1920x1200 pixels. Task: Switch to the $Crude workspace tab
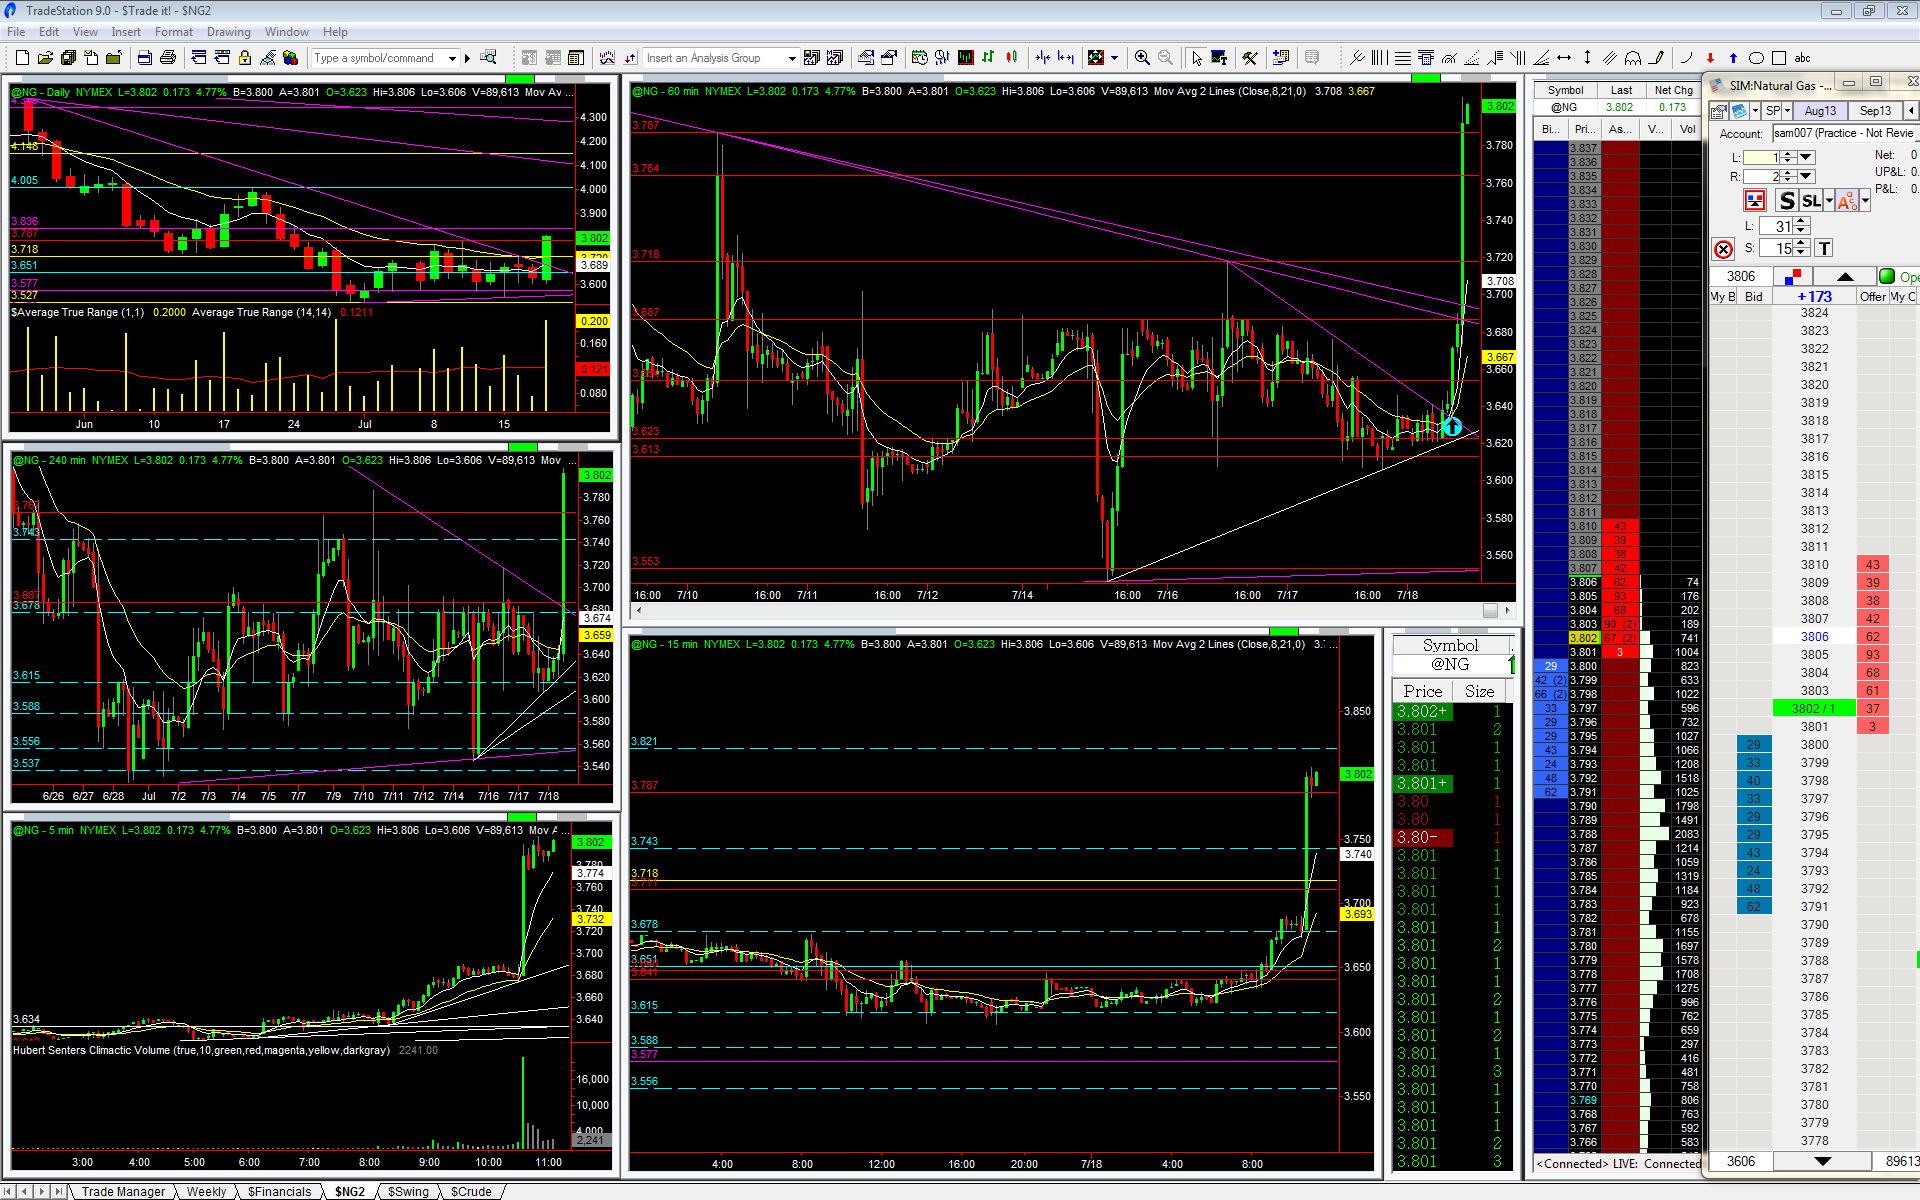coord(471,1191)
